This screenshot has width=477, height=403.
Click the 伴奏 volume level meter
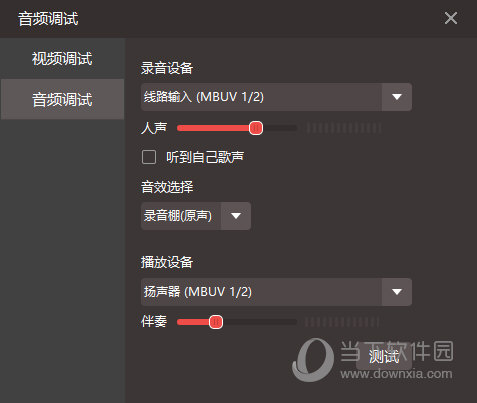[x=342, y=322]
